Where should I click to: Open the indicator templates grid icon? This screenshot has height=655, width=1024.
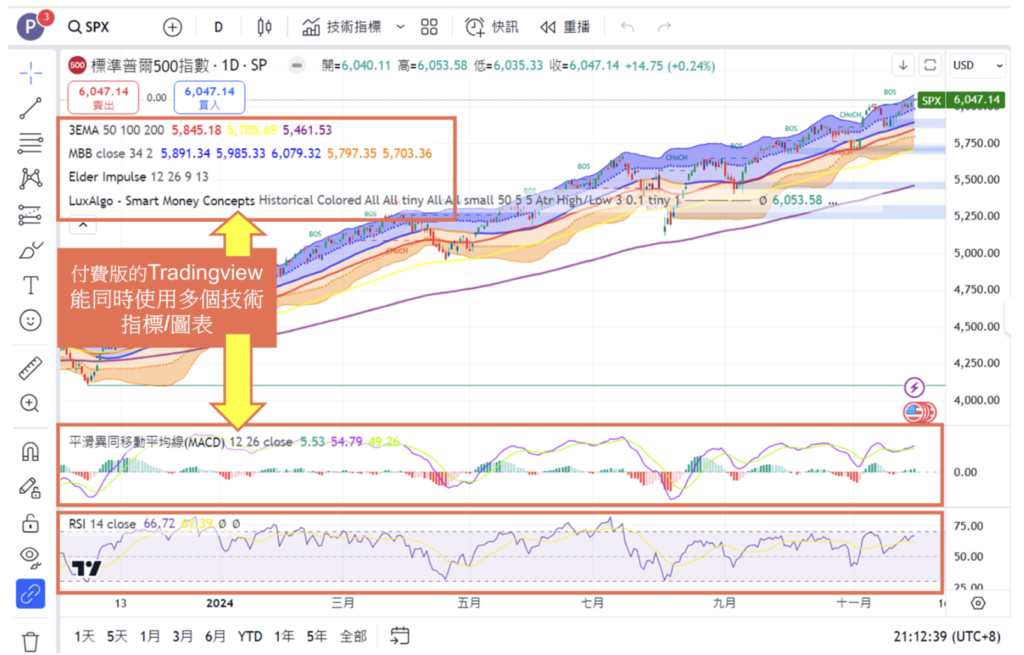coord(429,27)
